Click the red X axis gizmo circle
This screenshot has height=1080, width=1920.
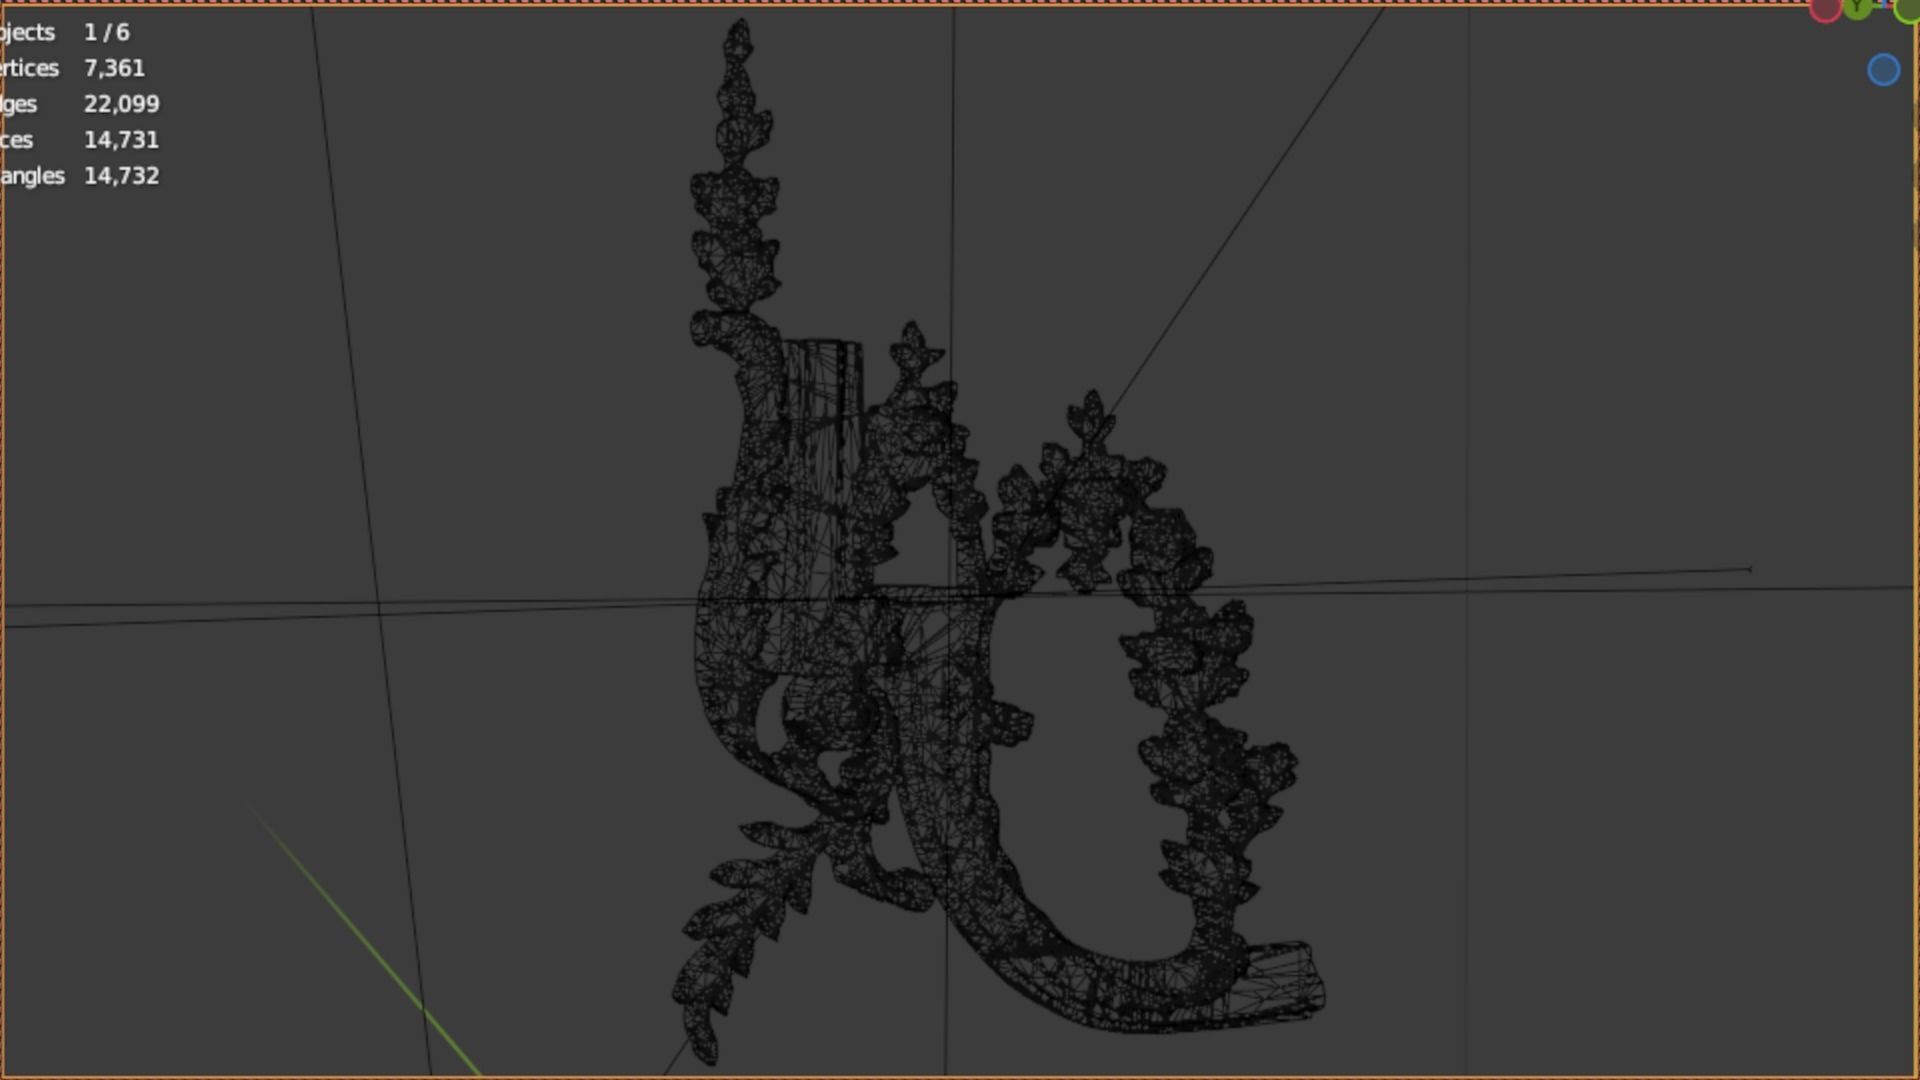[1825, 10]
